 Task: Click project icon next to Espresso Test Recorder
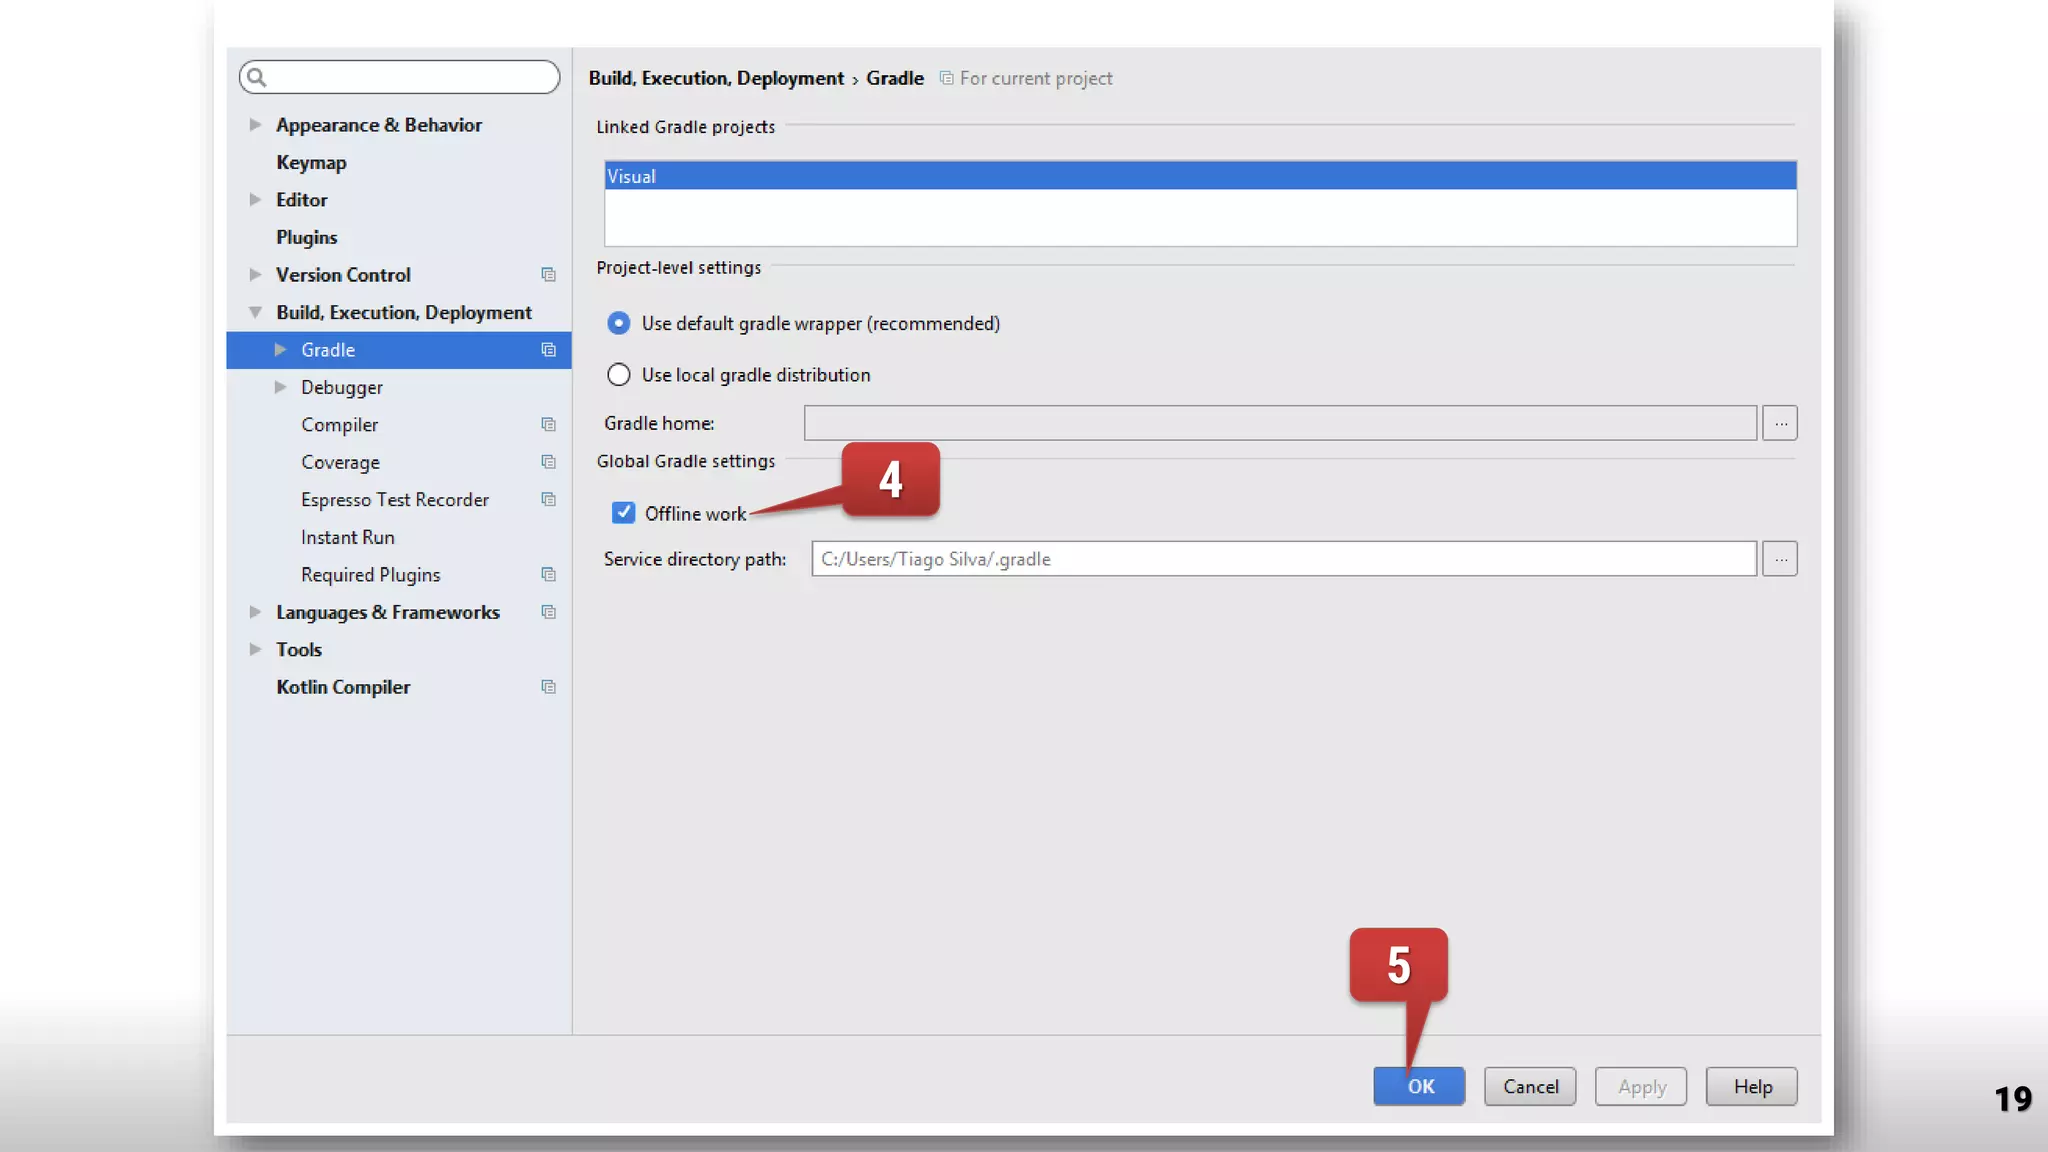[x=548, y=499]
